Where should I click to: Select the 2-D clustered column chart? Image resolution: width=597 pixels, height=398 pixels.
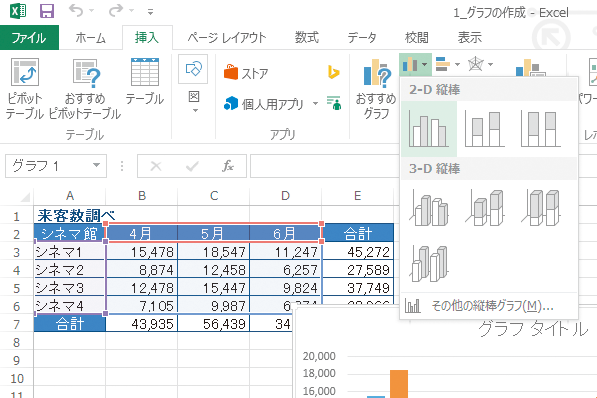(429, 129)
